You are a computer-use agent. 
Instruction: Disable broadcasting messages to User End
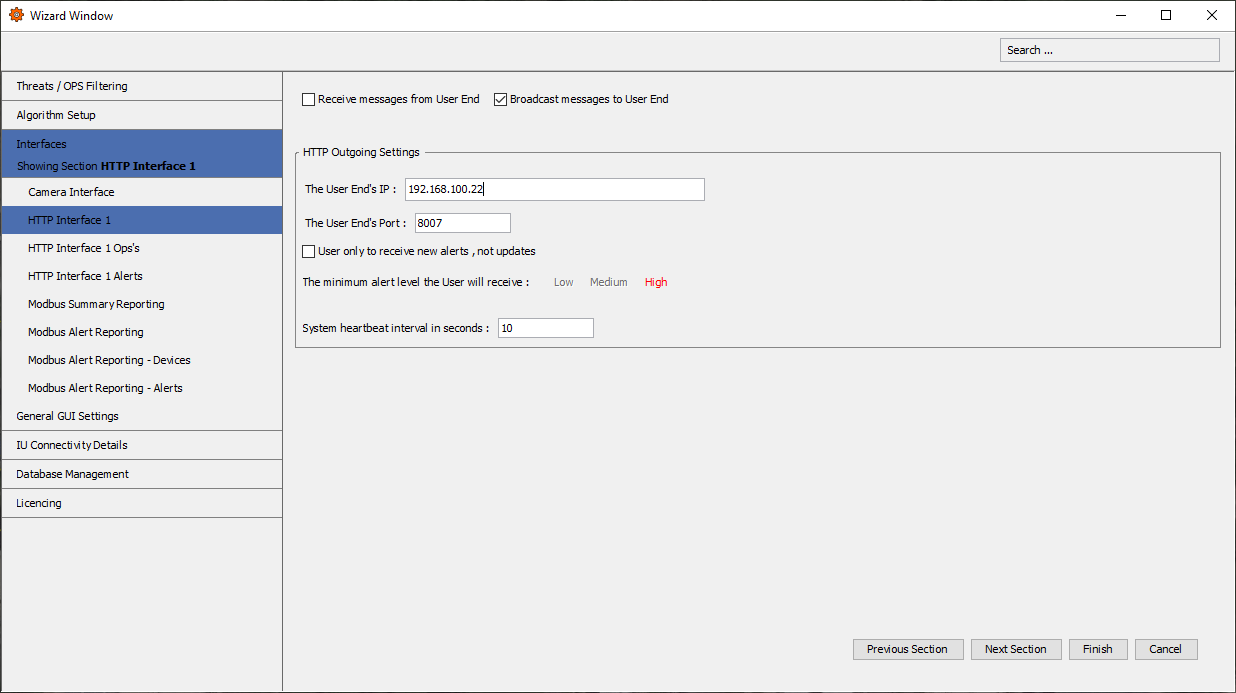[500, 99]
